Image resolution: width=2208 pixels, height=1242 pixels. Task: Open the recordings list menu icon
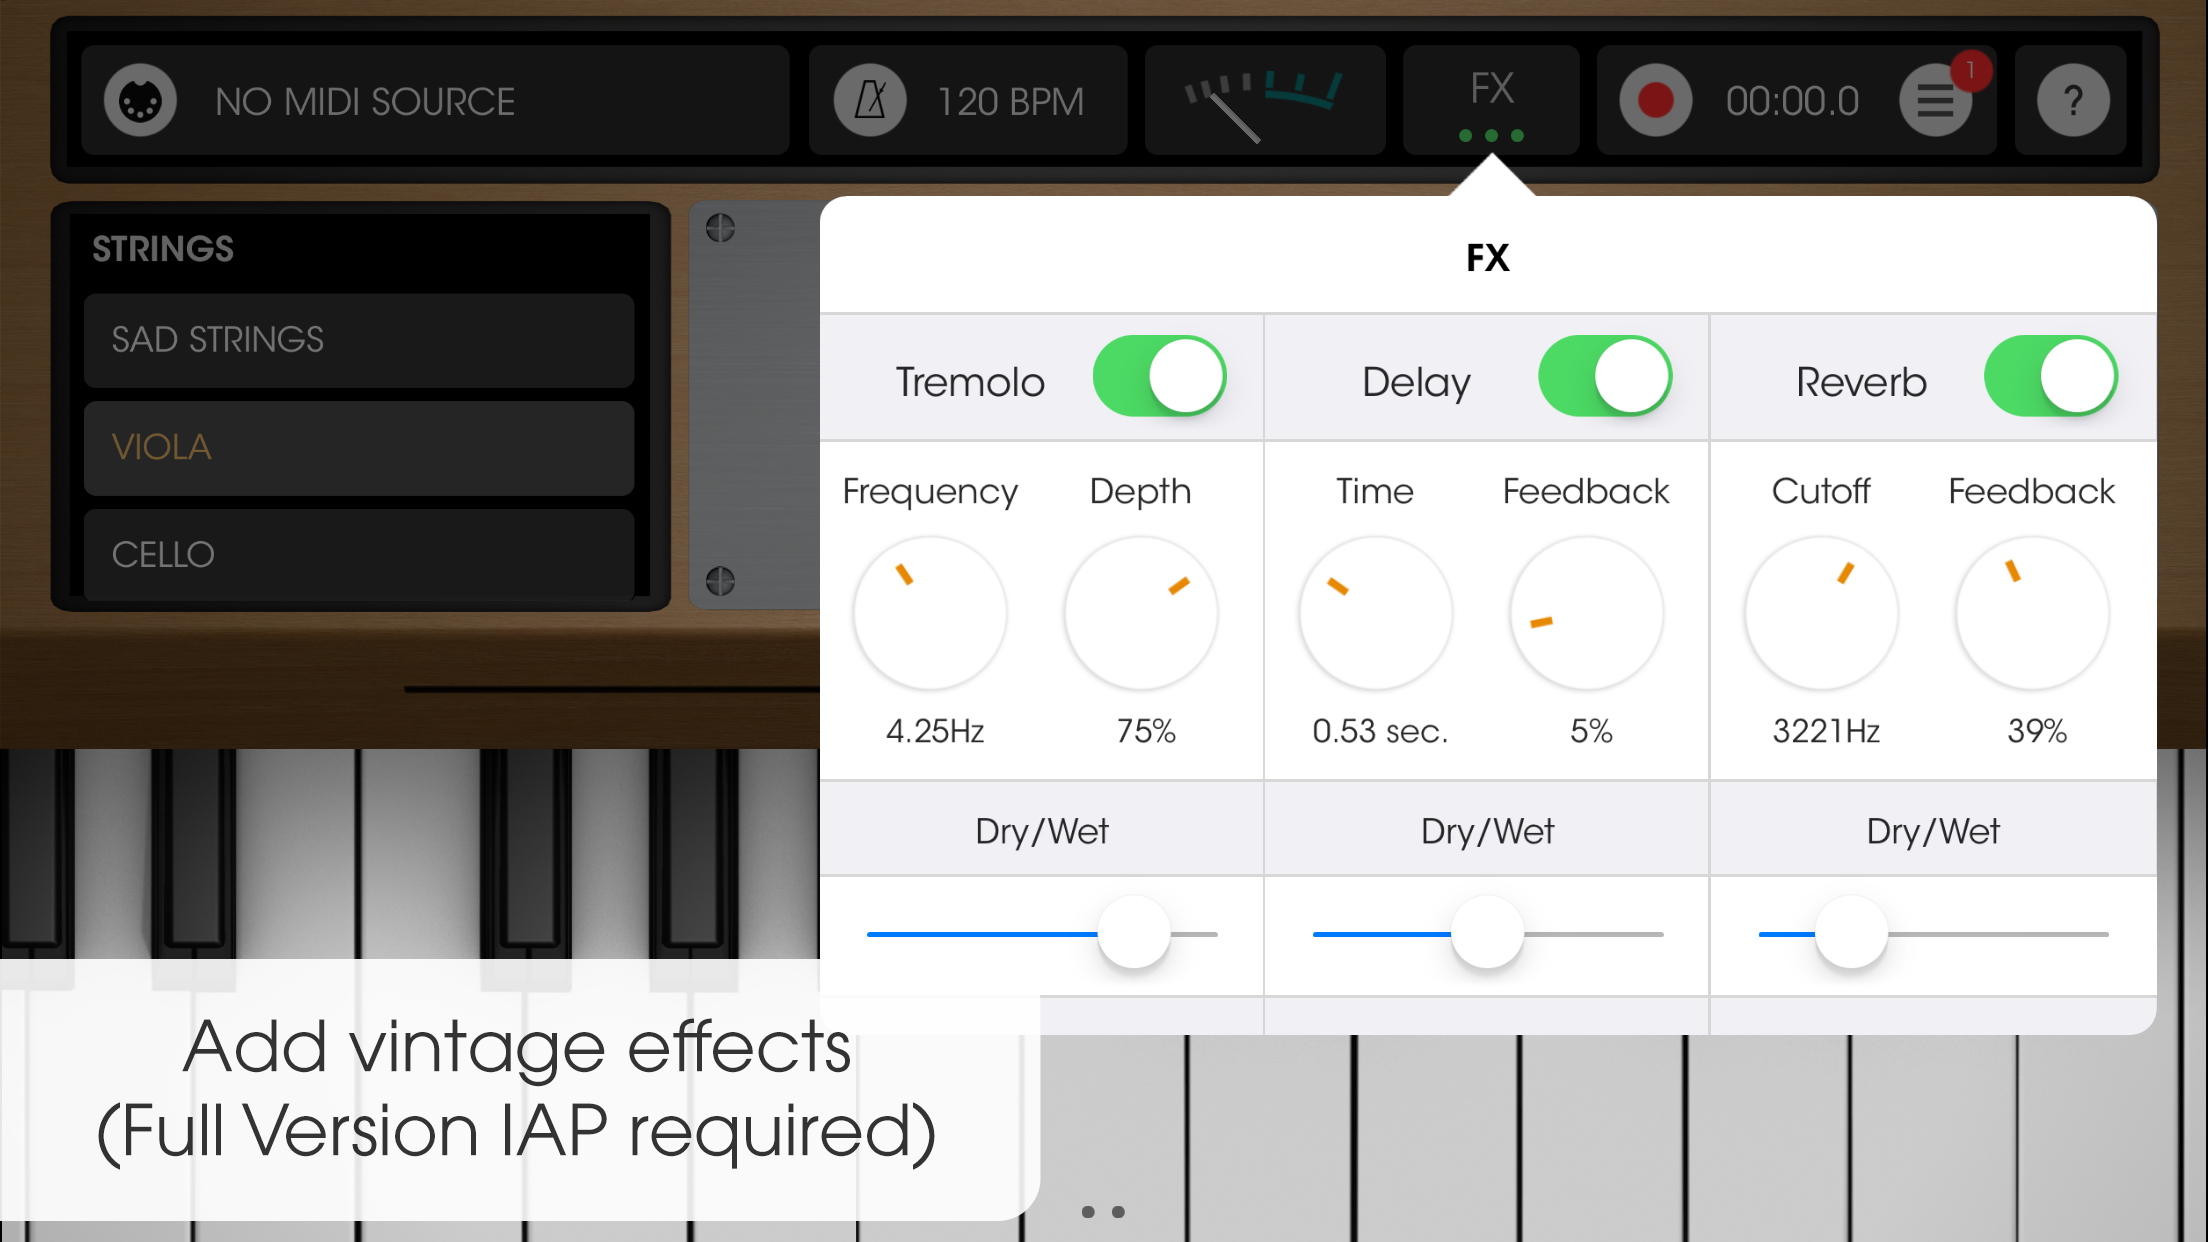(1936, 101)
